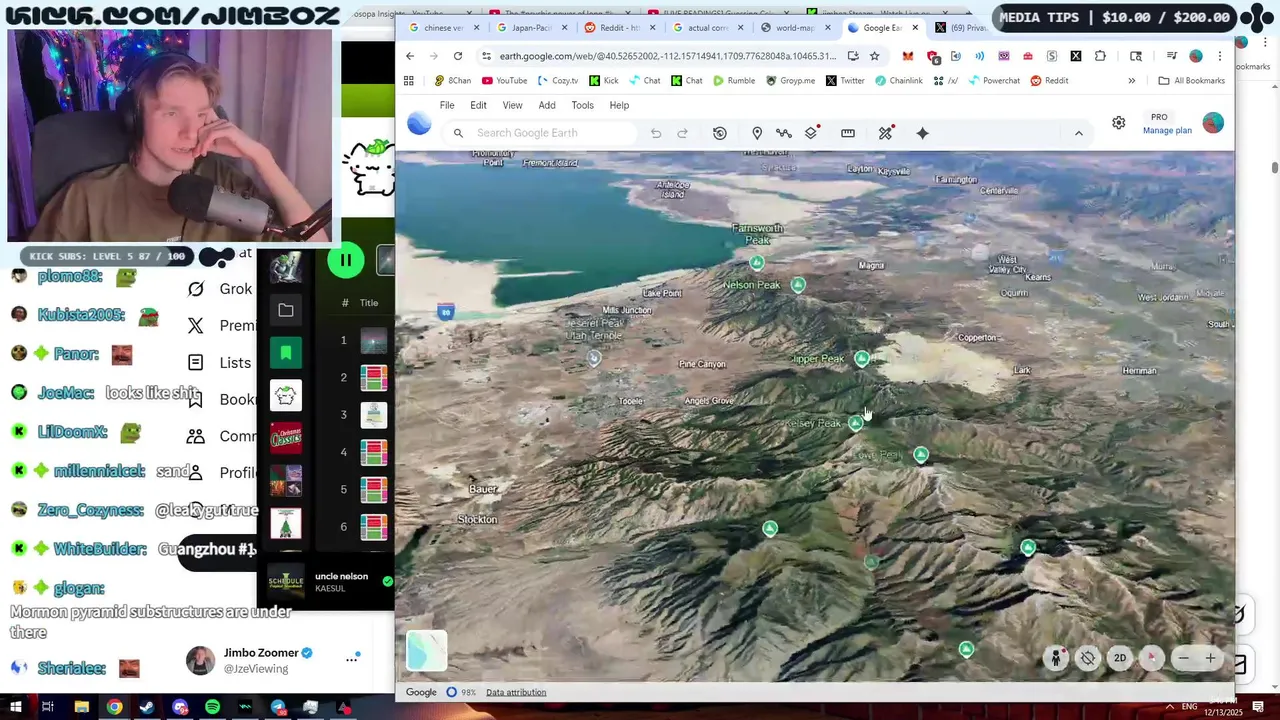Open the Google account avatar in Earth
The width and height of the screenshot is (1280, 720).
click(x=1213, y=123)
